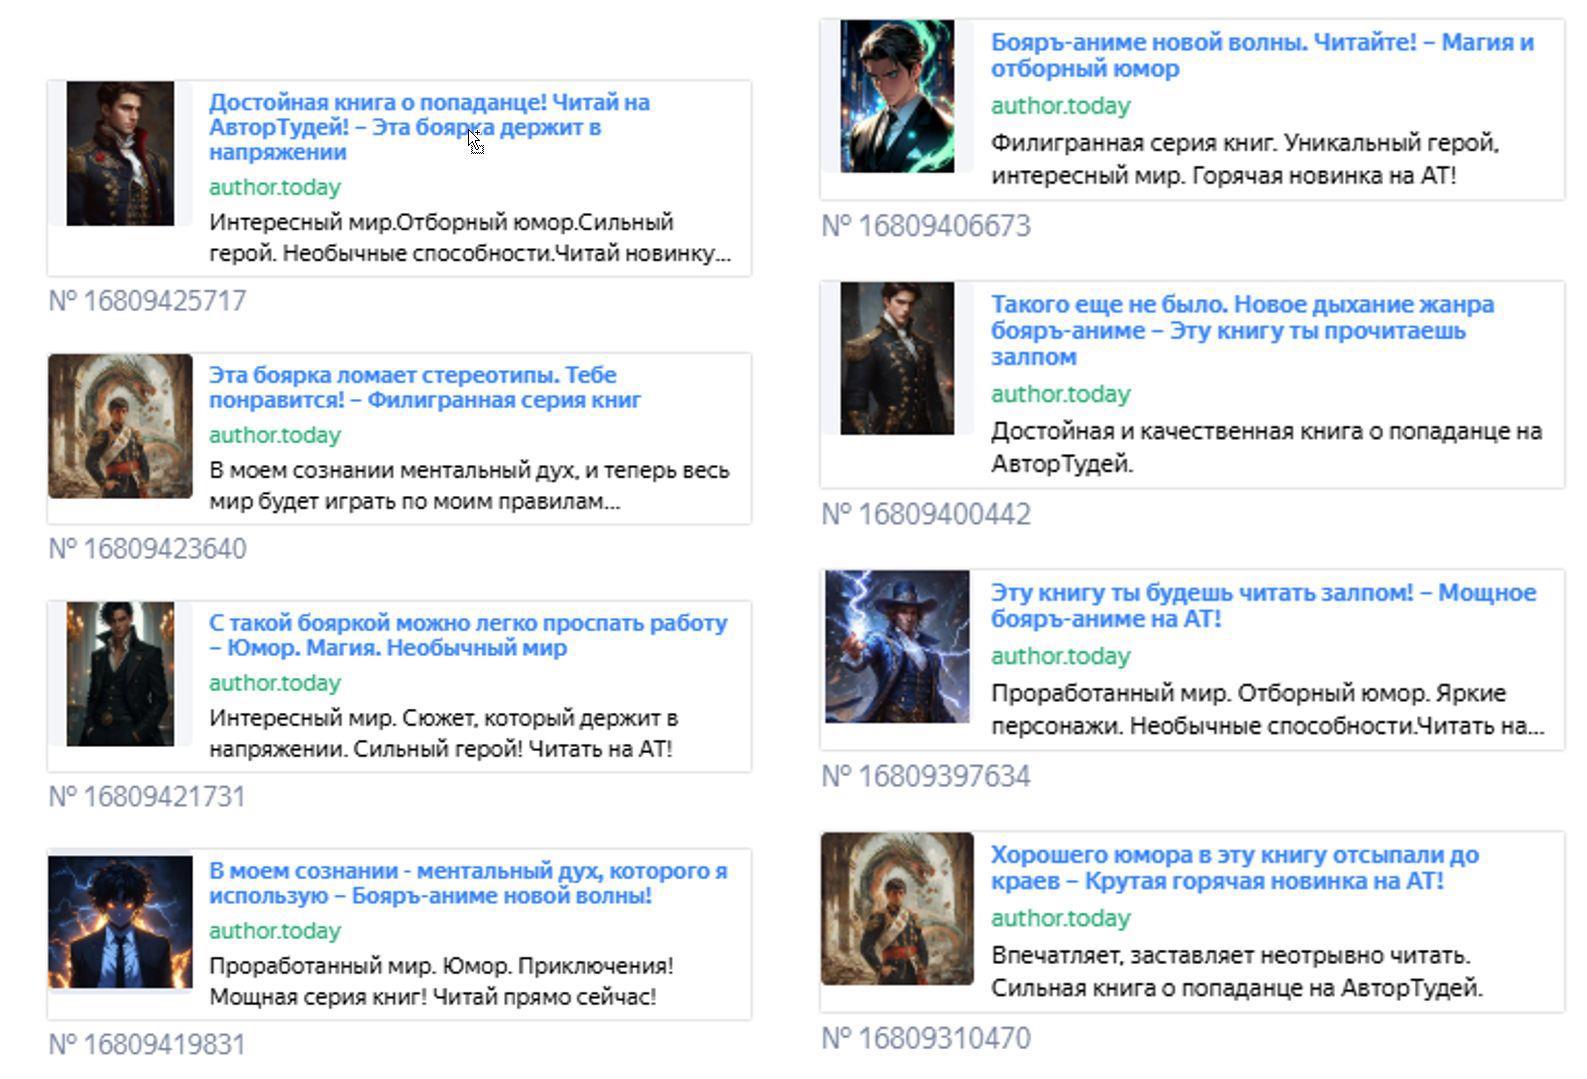
Task: Select the text "Мощная серия книг! Читай прямо сейчас!"
Action: 433,997
